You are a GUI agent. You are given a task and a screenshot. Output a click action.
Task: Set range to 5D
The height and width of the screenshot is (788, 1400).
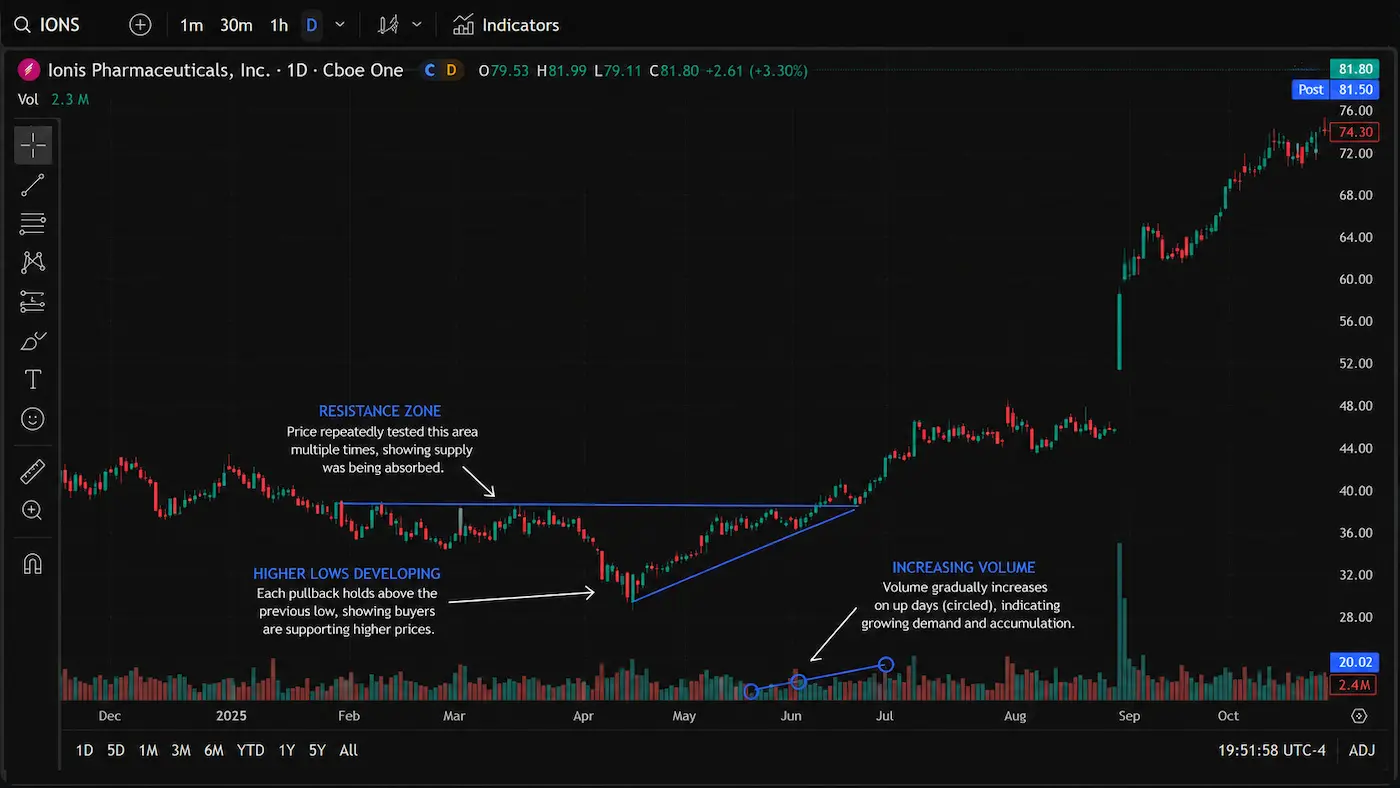pyautogui.click(x=116, y=750)
